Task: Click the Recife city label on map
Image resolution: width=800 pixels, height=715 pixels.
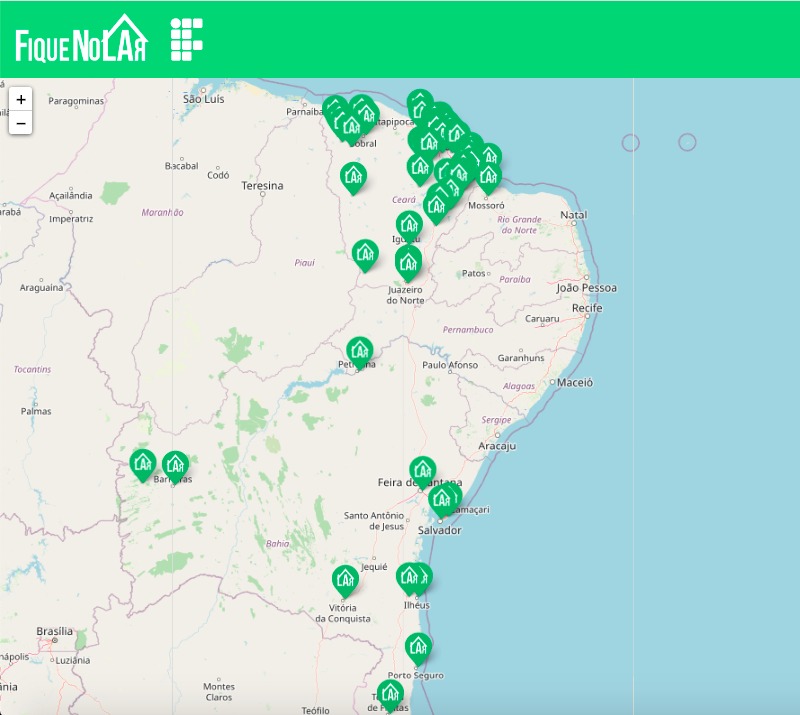Action: pos(587,308)
